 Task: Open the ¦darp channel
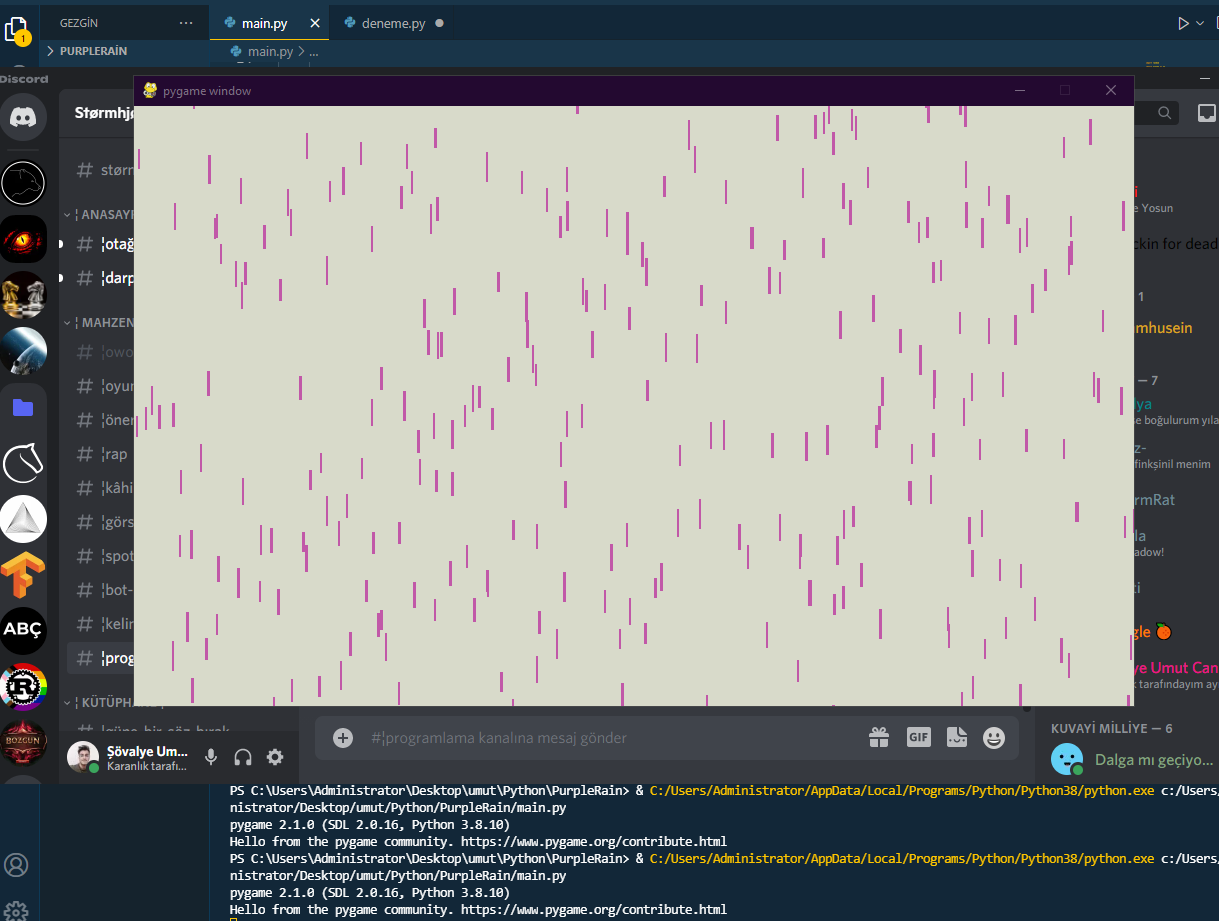[101, 278]
